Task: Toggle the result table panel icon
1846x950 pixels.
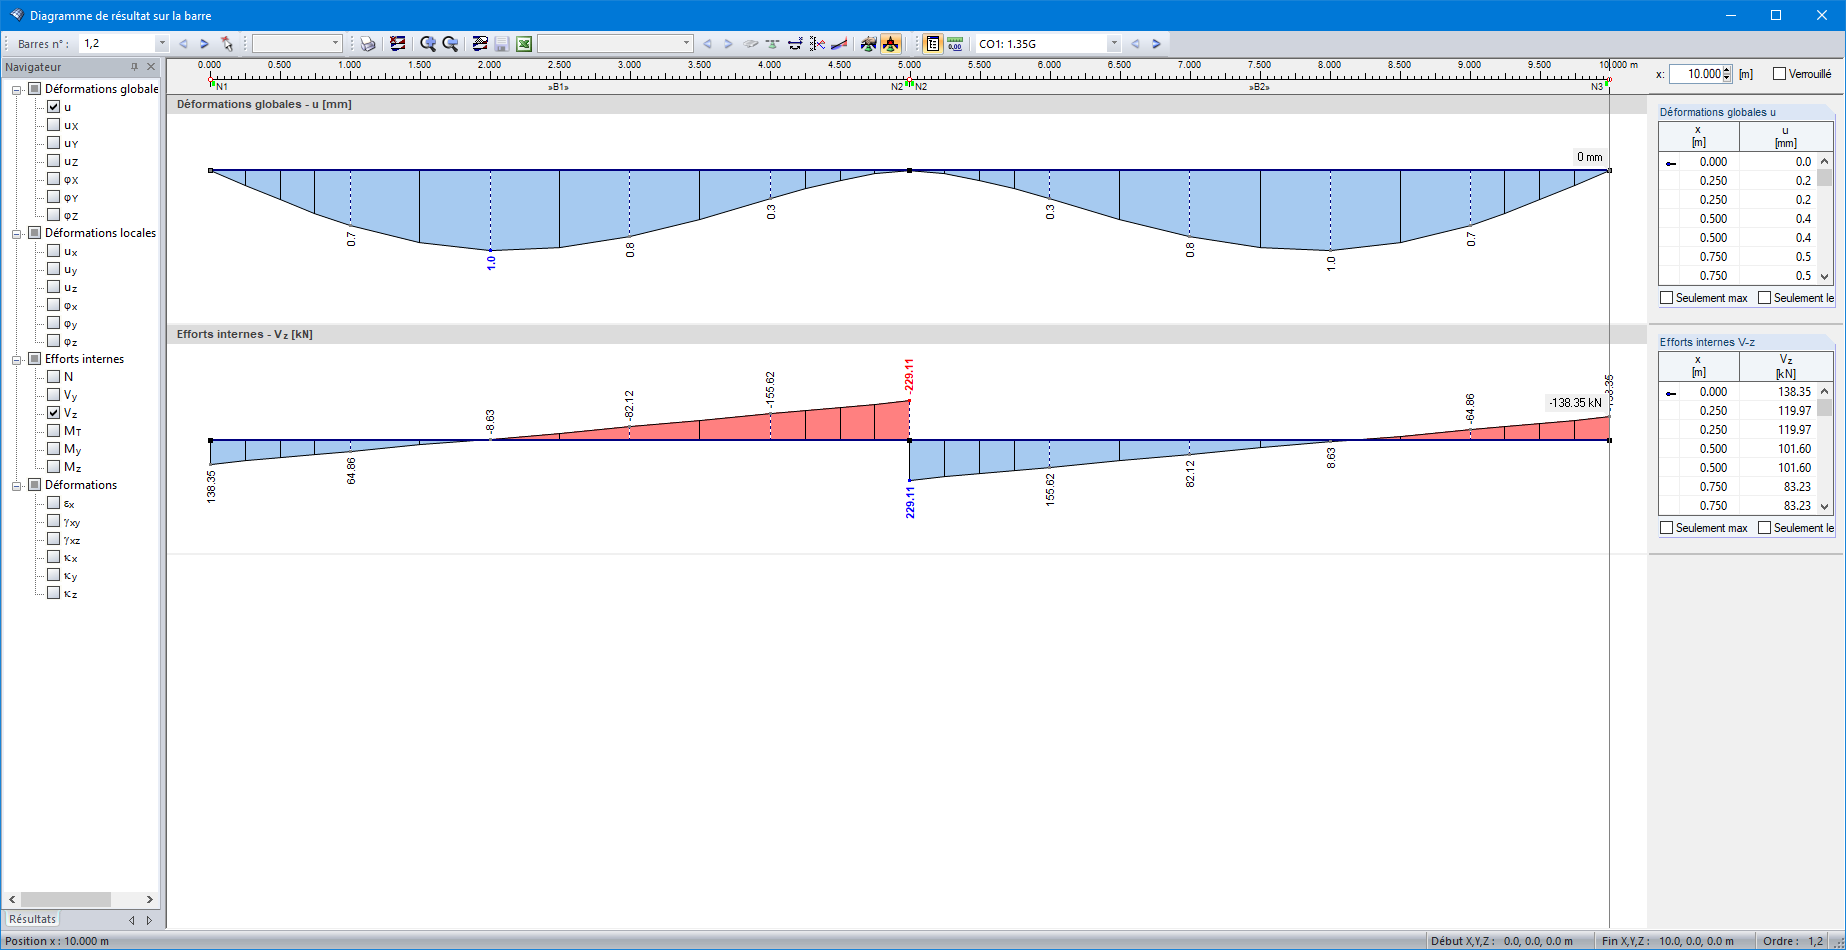Action: tap(933, 43)
